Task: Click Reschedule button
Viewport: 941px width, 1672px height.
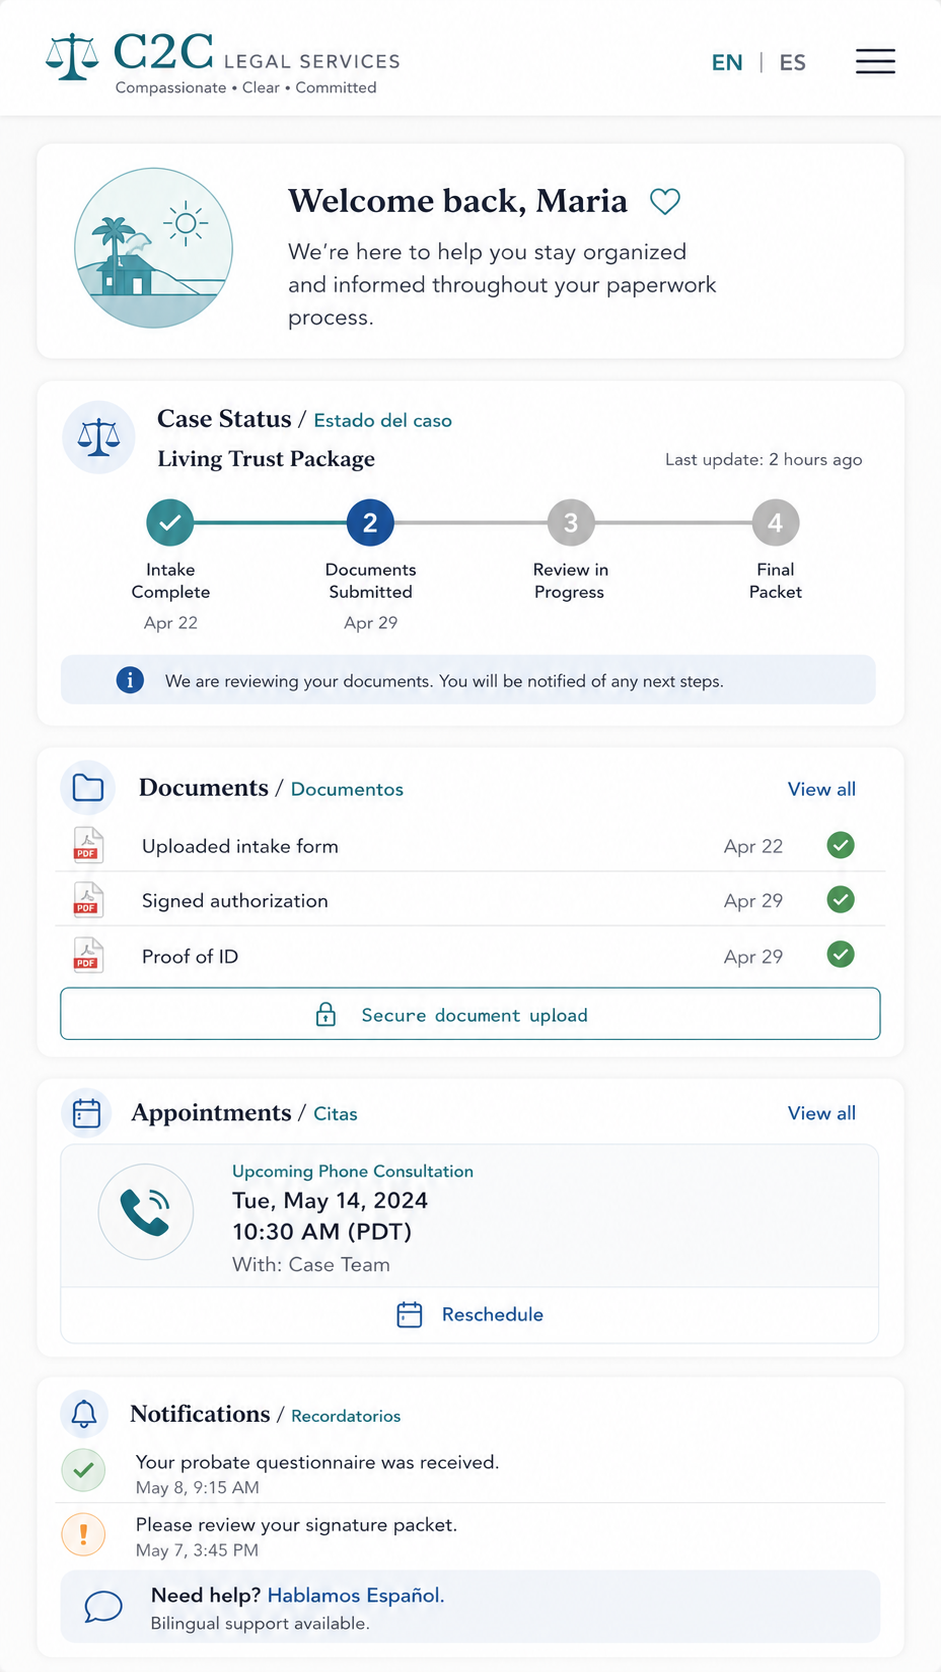Action: click(470, 1314)
